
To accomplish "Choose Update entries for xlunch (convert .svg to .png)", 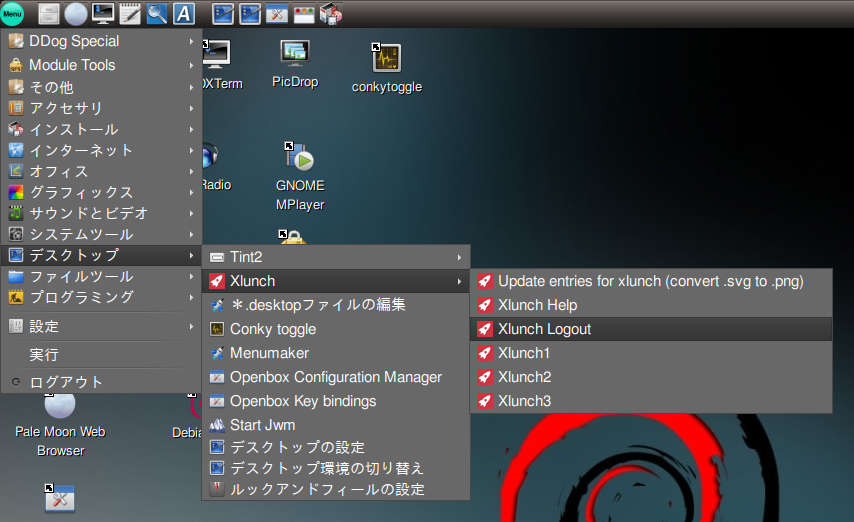I will point(651,281).
